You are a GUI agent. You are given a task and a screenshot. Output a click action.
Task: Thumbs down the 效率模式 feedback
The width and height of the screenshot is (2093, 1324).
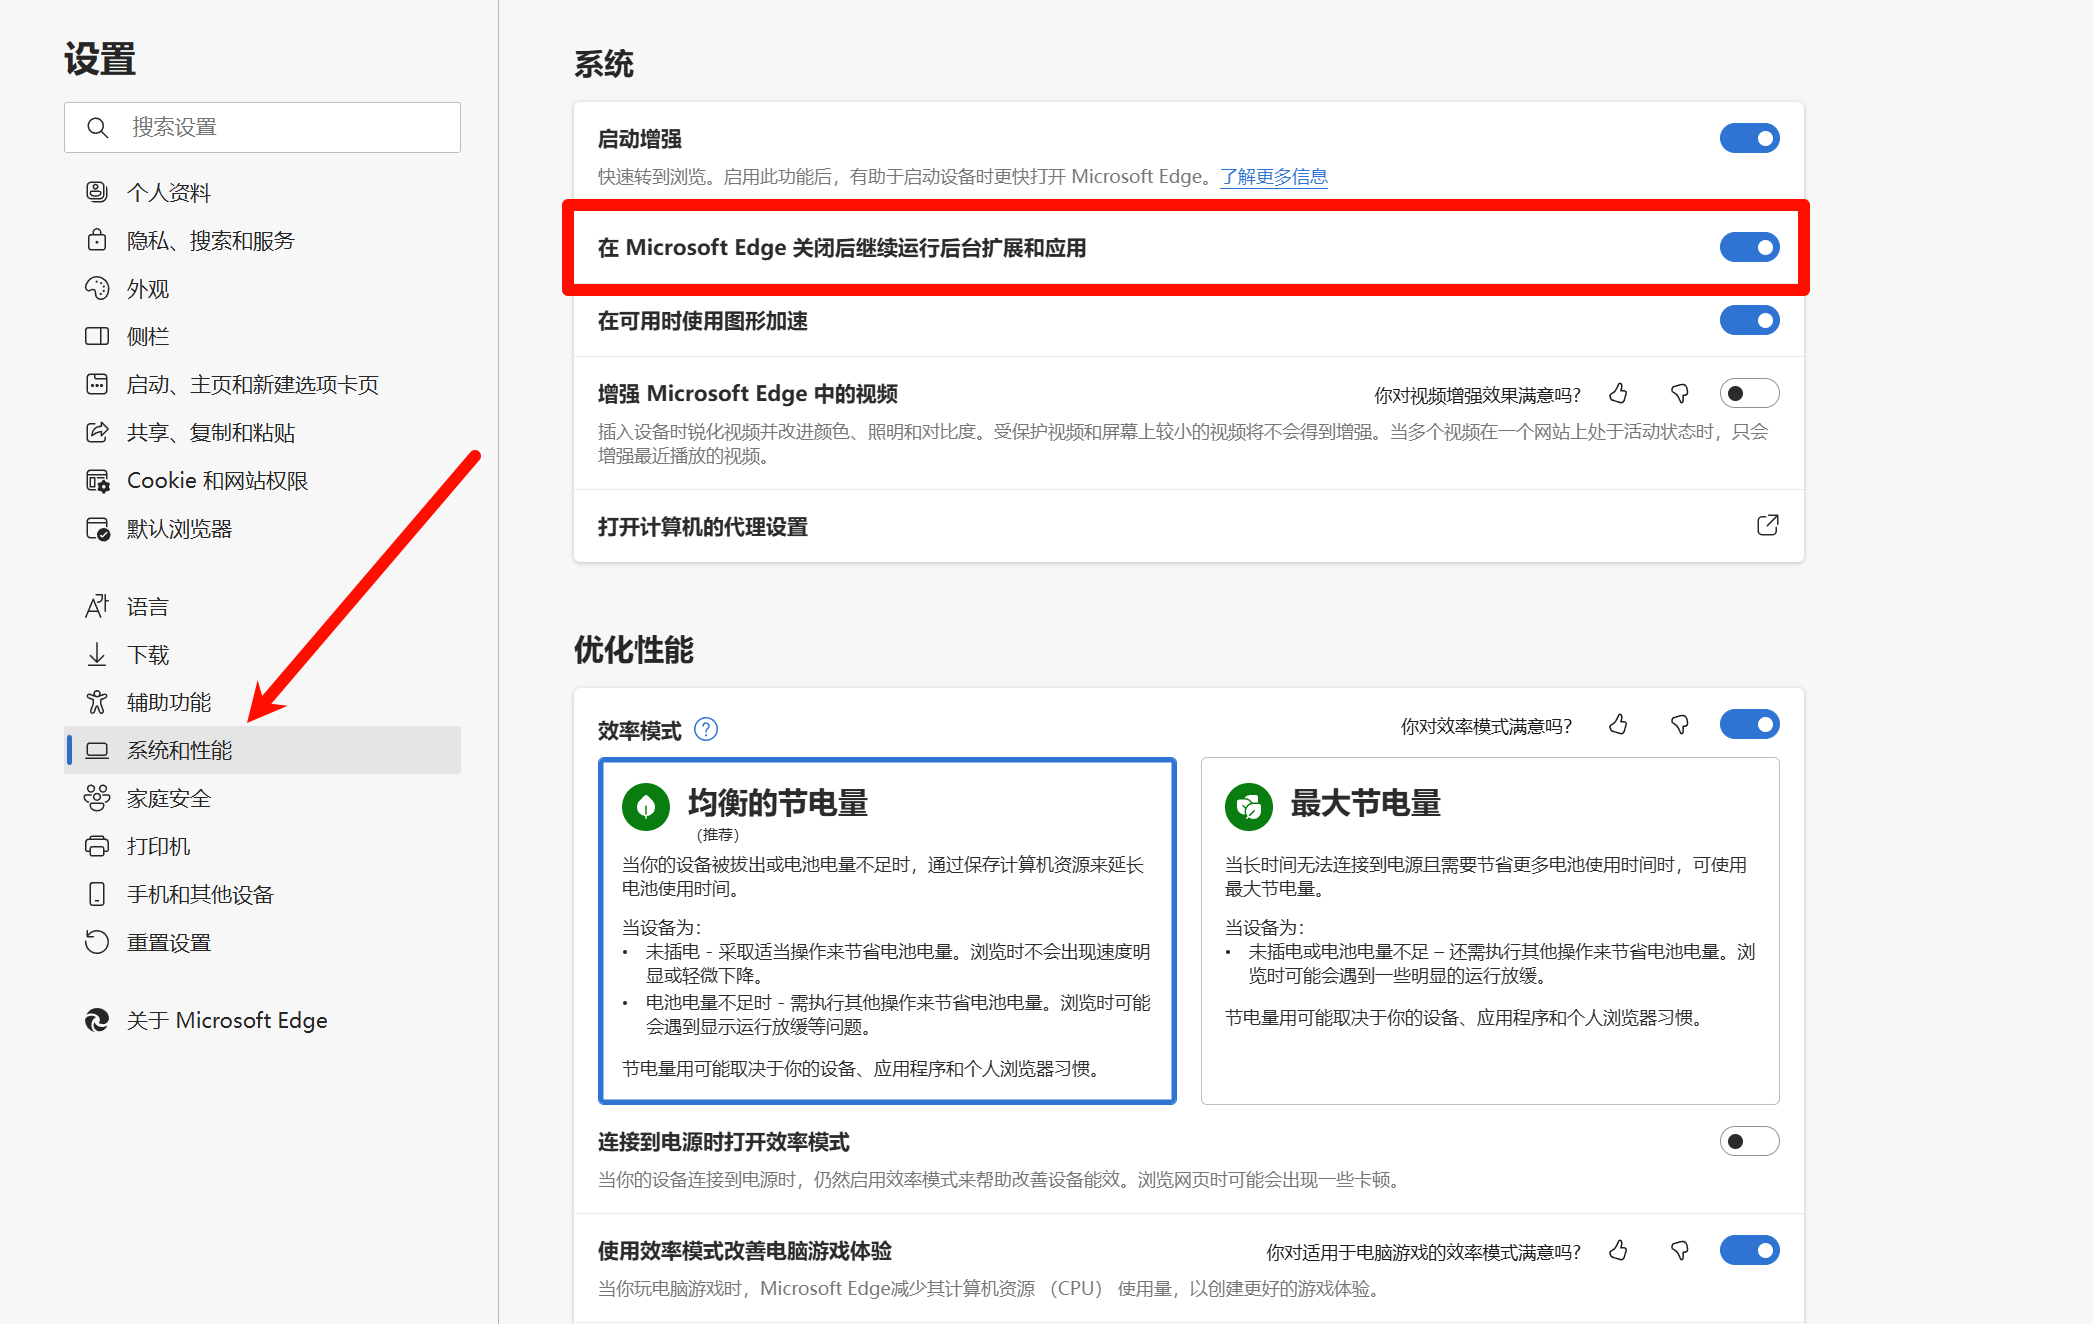(1680, 725)
